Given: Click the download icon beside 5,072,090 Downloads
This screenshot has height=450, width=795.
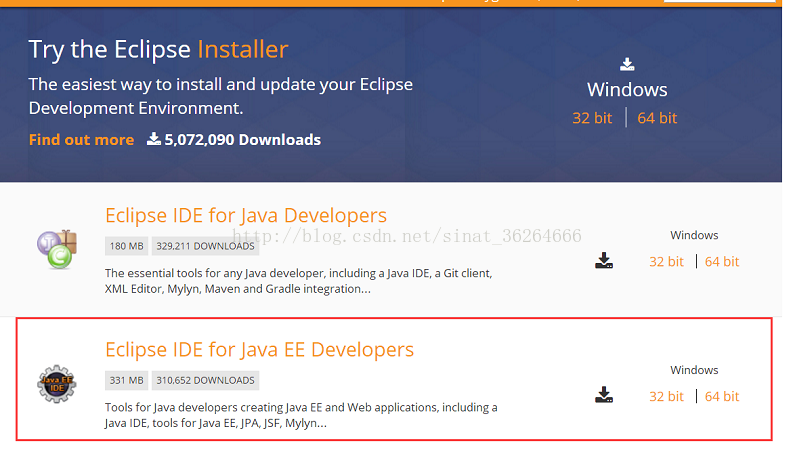Looking at the screenshot, I should point(154,138).
